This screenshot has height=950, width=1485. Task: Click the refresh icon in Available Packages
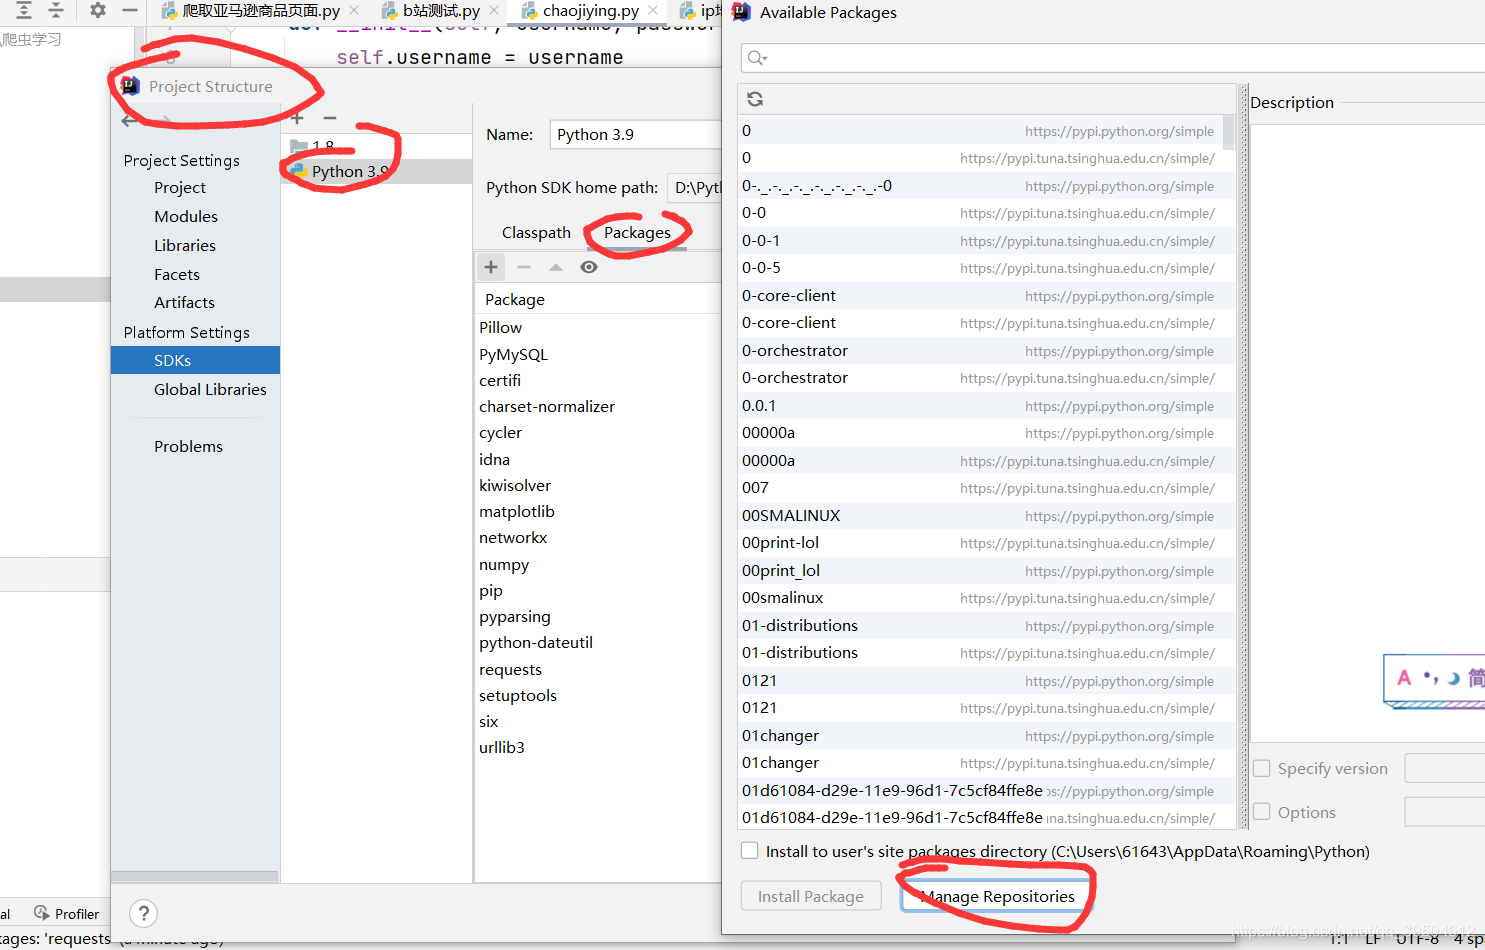[x=755, y=99]
